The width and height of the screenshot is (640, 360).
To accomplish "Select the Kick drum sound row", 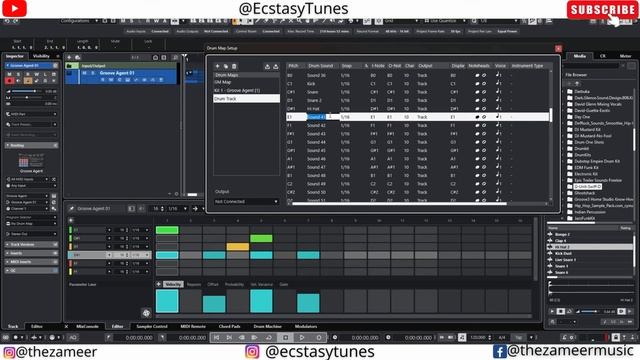I will [418, 84].
